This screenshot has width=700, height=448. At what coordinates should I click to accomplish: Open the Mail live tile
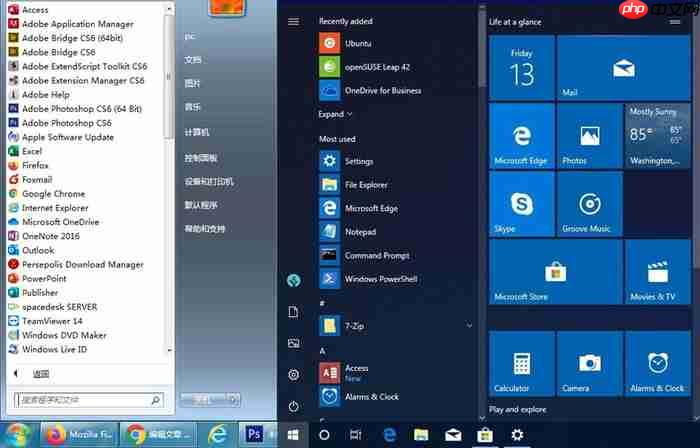[624, 68]
